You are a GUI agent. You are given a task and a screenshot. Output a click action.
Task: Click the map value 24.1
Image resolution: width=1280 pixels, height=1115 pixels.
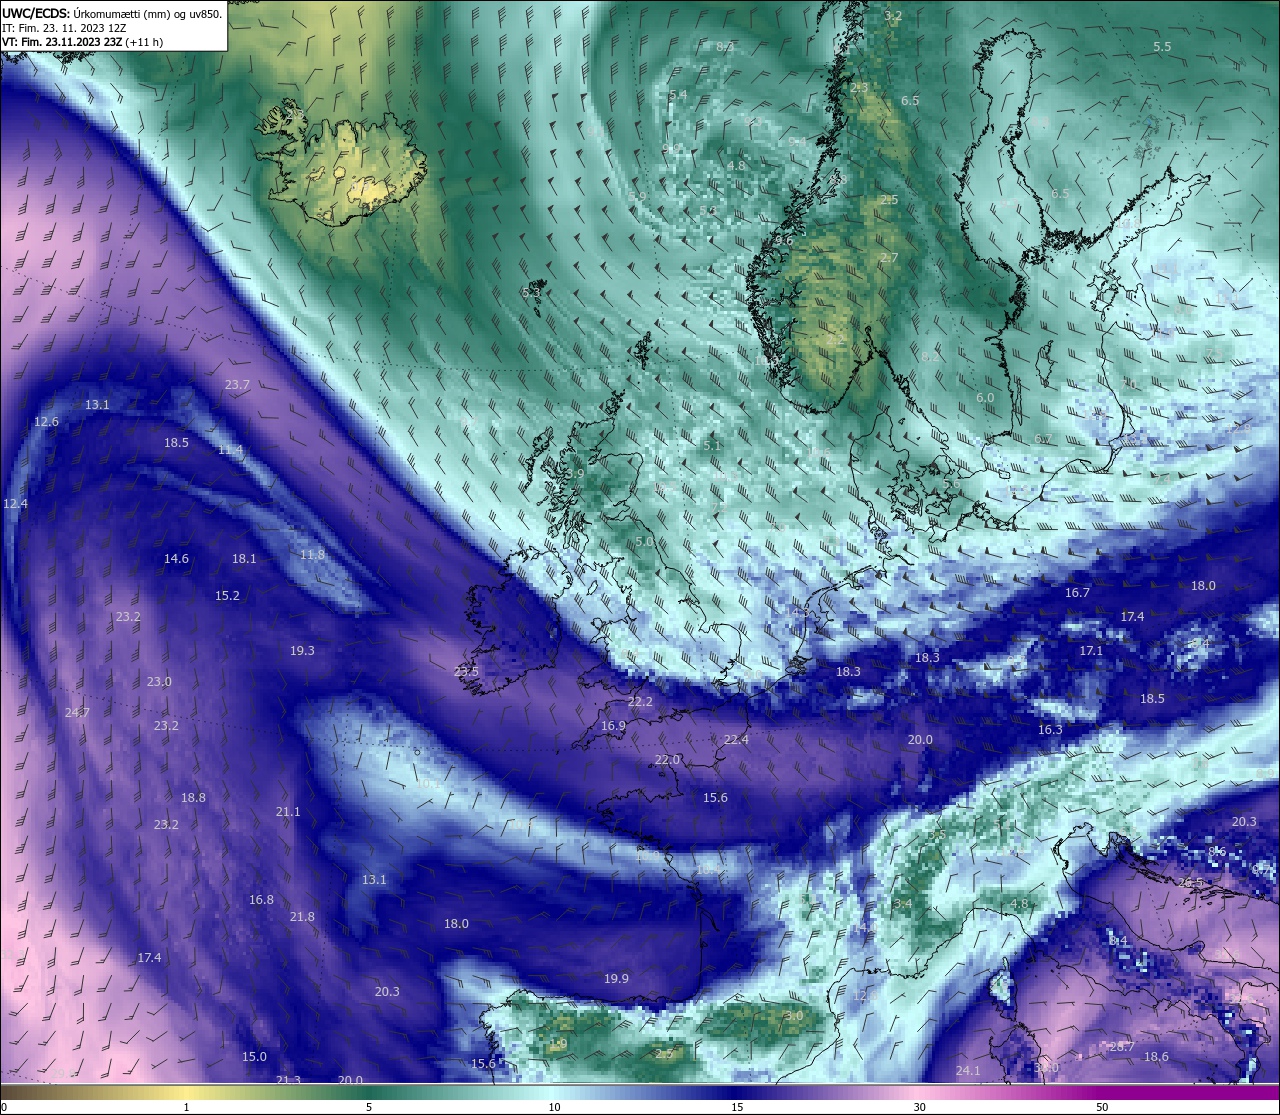point(968,1071)
